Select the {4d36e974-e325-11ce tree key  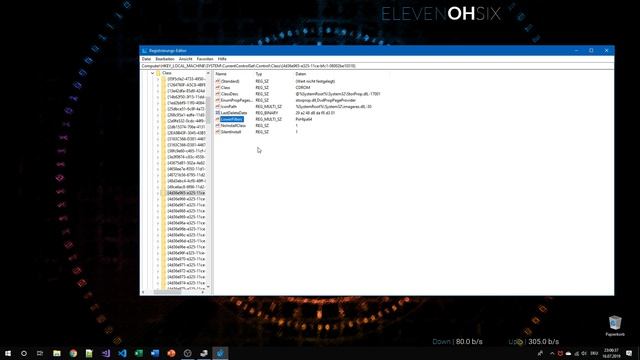pos(186,283)
